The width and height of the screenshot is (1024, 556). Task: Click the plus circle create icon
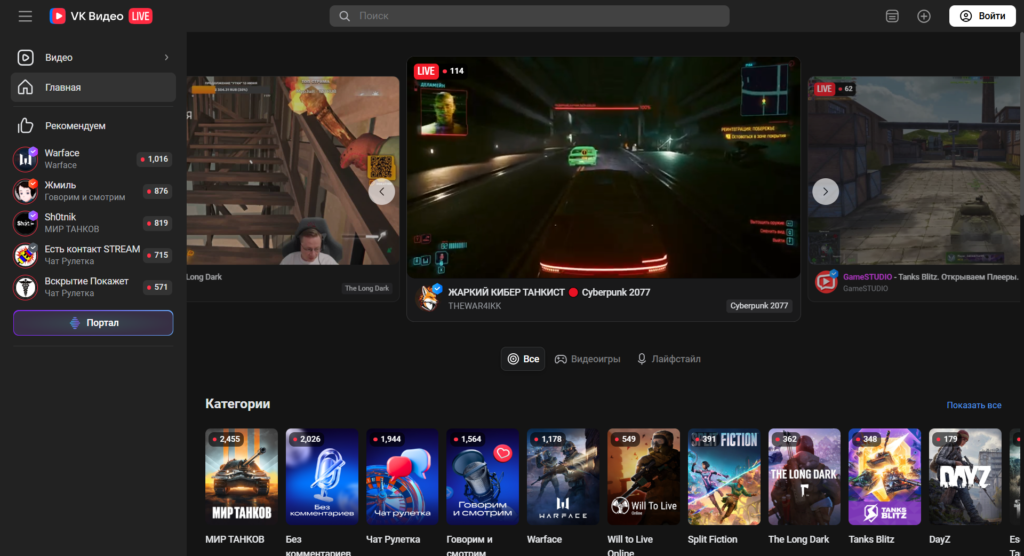click(923, 16)
